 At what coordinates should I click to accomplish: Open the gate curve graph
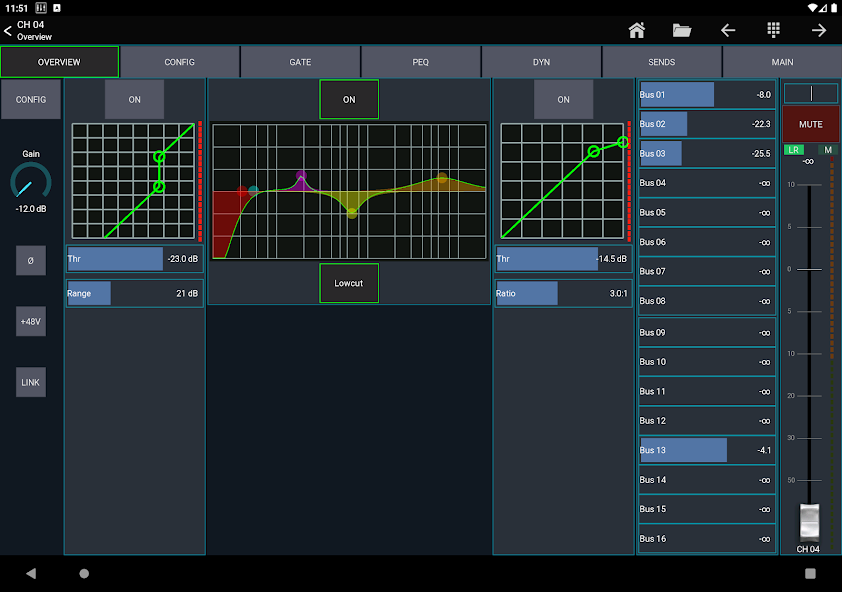(133, 181)
